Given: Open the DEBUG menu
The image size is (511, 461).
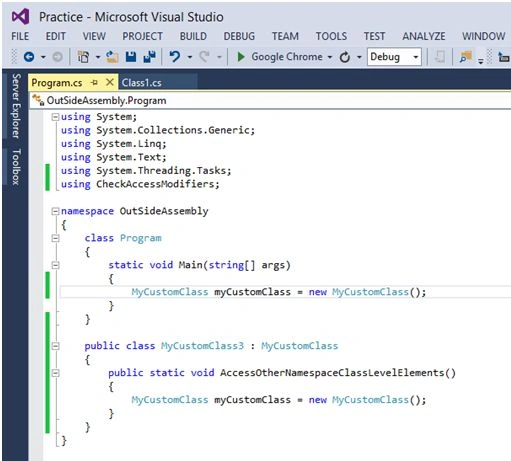Looking at the screenshot, I should [239, 36].
